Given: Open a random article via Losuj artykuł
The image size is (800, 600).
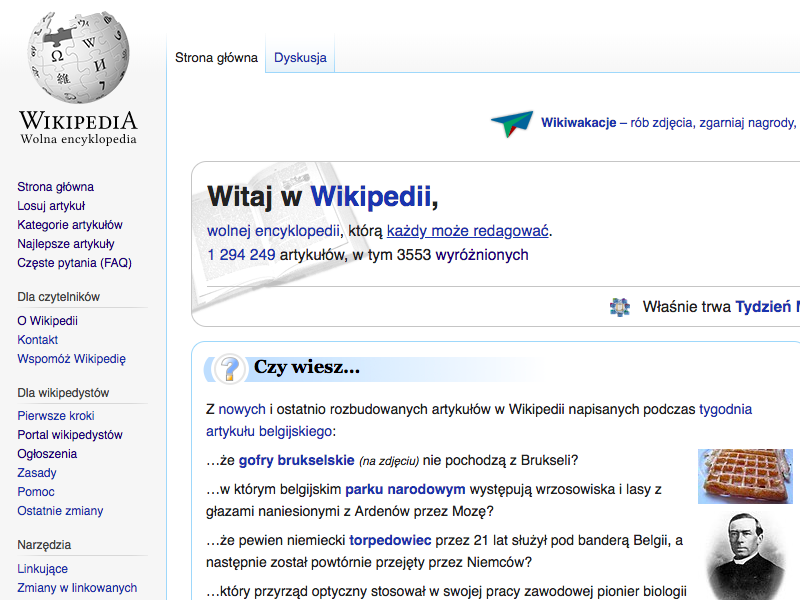Looking at the screenshot, I should [51, 206].
